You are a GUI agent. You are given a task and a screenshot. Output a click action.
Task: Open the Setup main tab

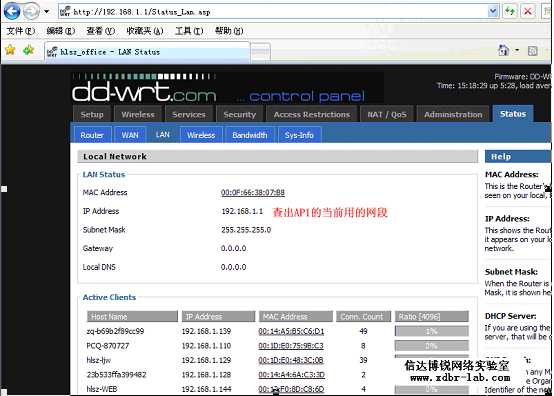click(x=92, y=114)
